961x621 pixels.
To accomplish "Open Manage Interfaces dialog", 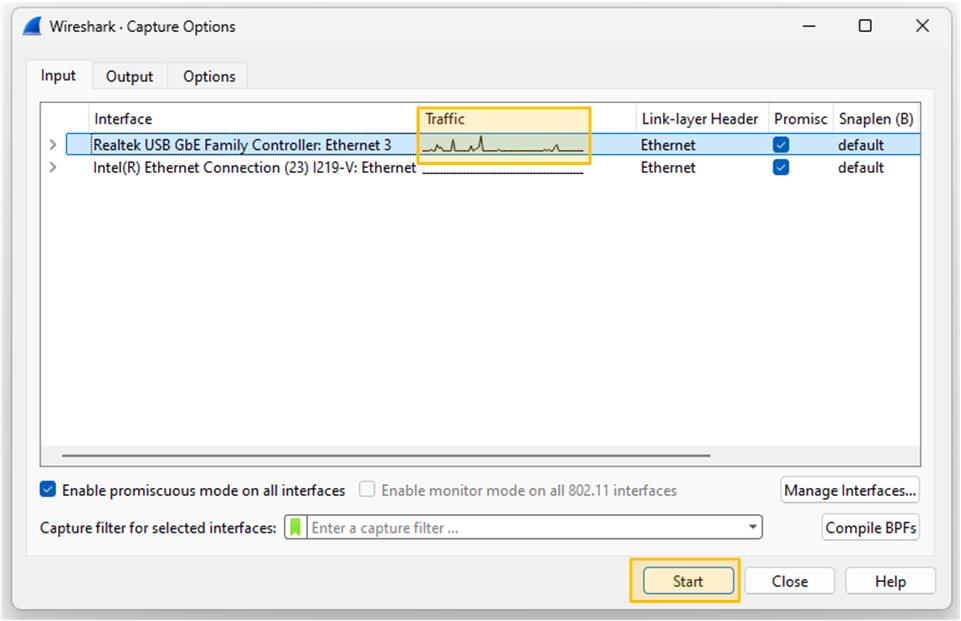I will [849, 490].
